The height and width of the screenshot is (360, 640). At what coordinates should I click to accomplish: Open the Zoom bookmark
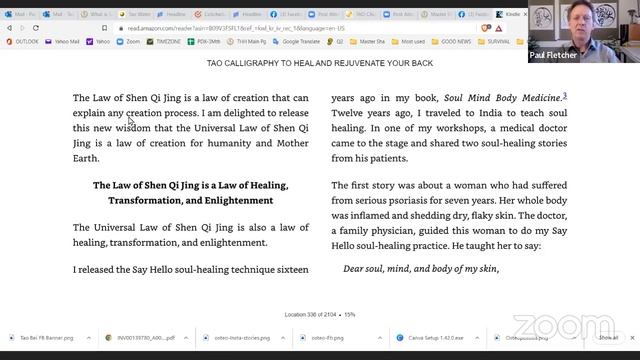click(128, 42)
